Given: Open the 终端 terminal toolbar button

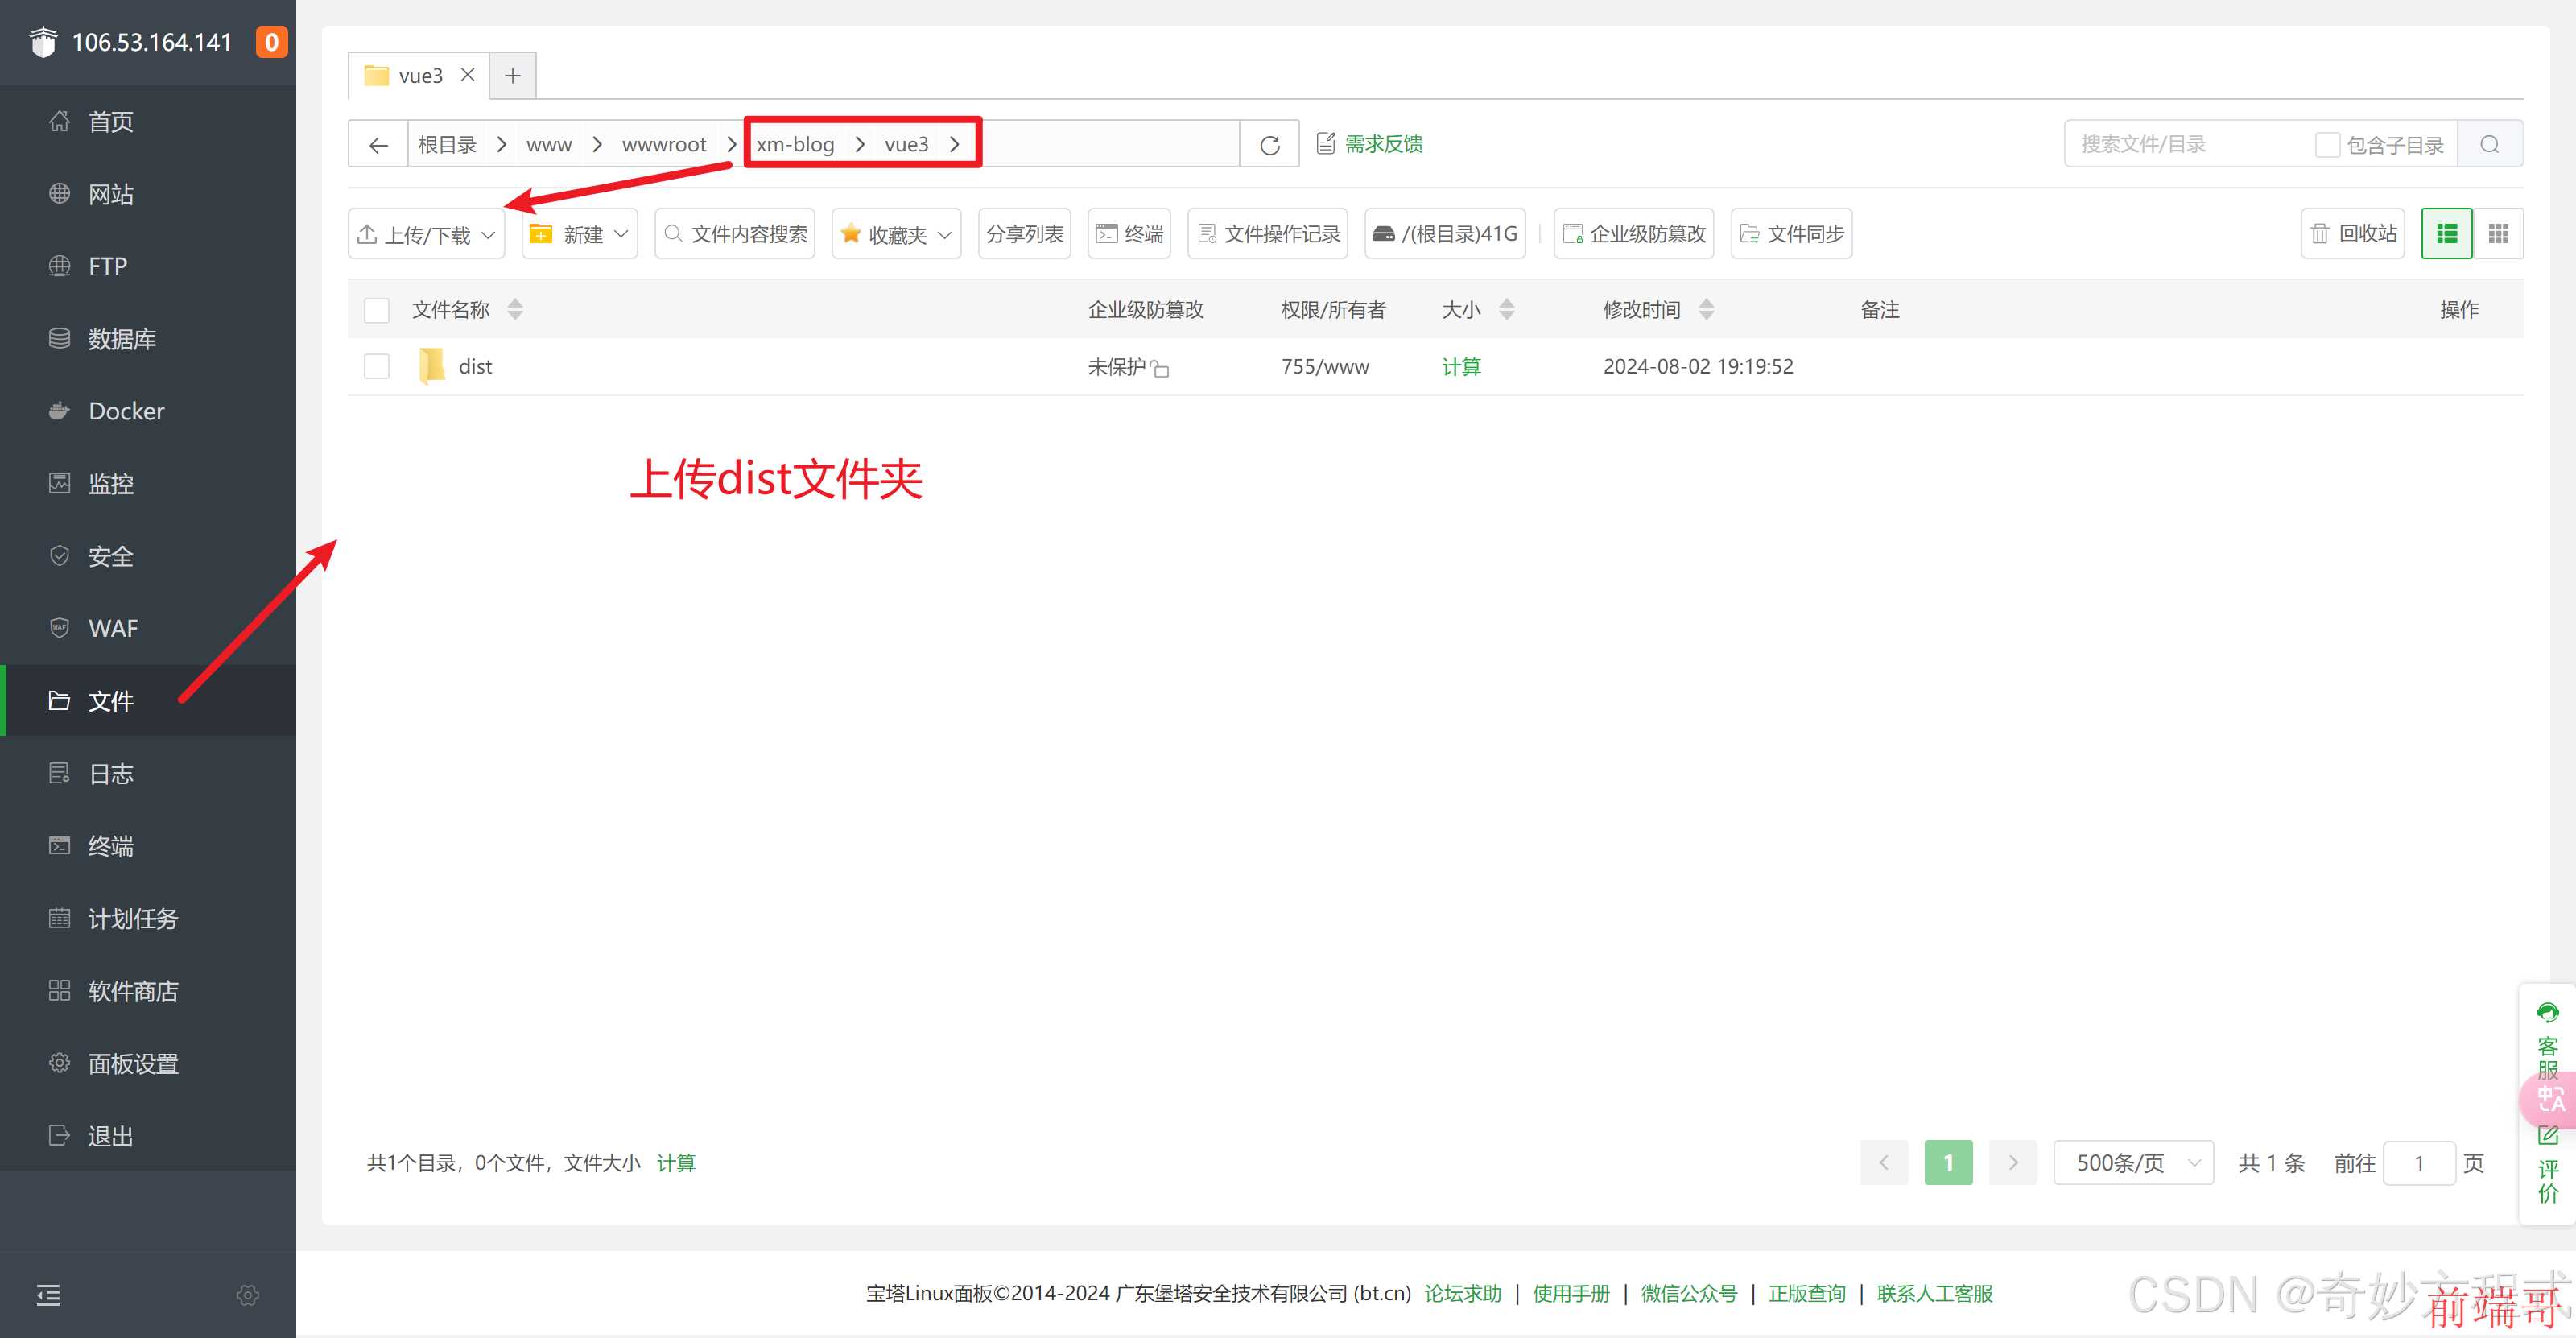Looking at the screenshot, I should pos(1129,234).
